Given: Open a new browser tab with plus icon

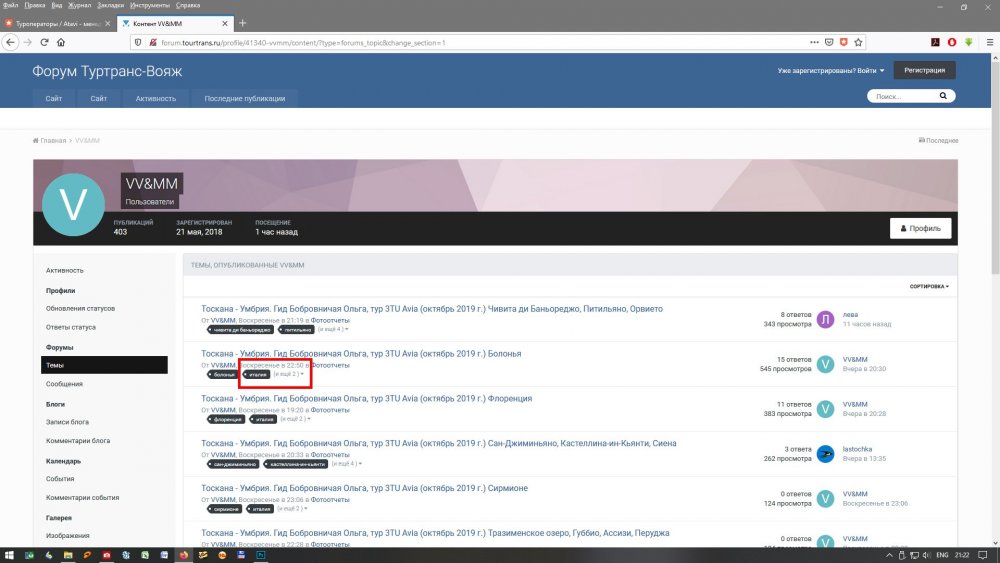Looking at the screenshot, I should tap(243, 23).
